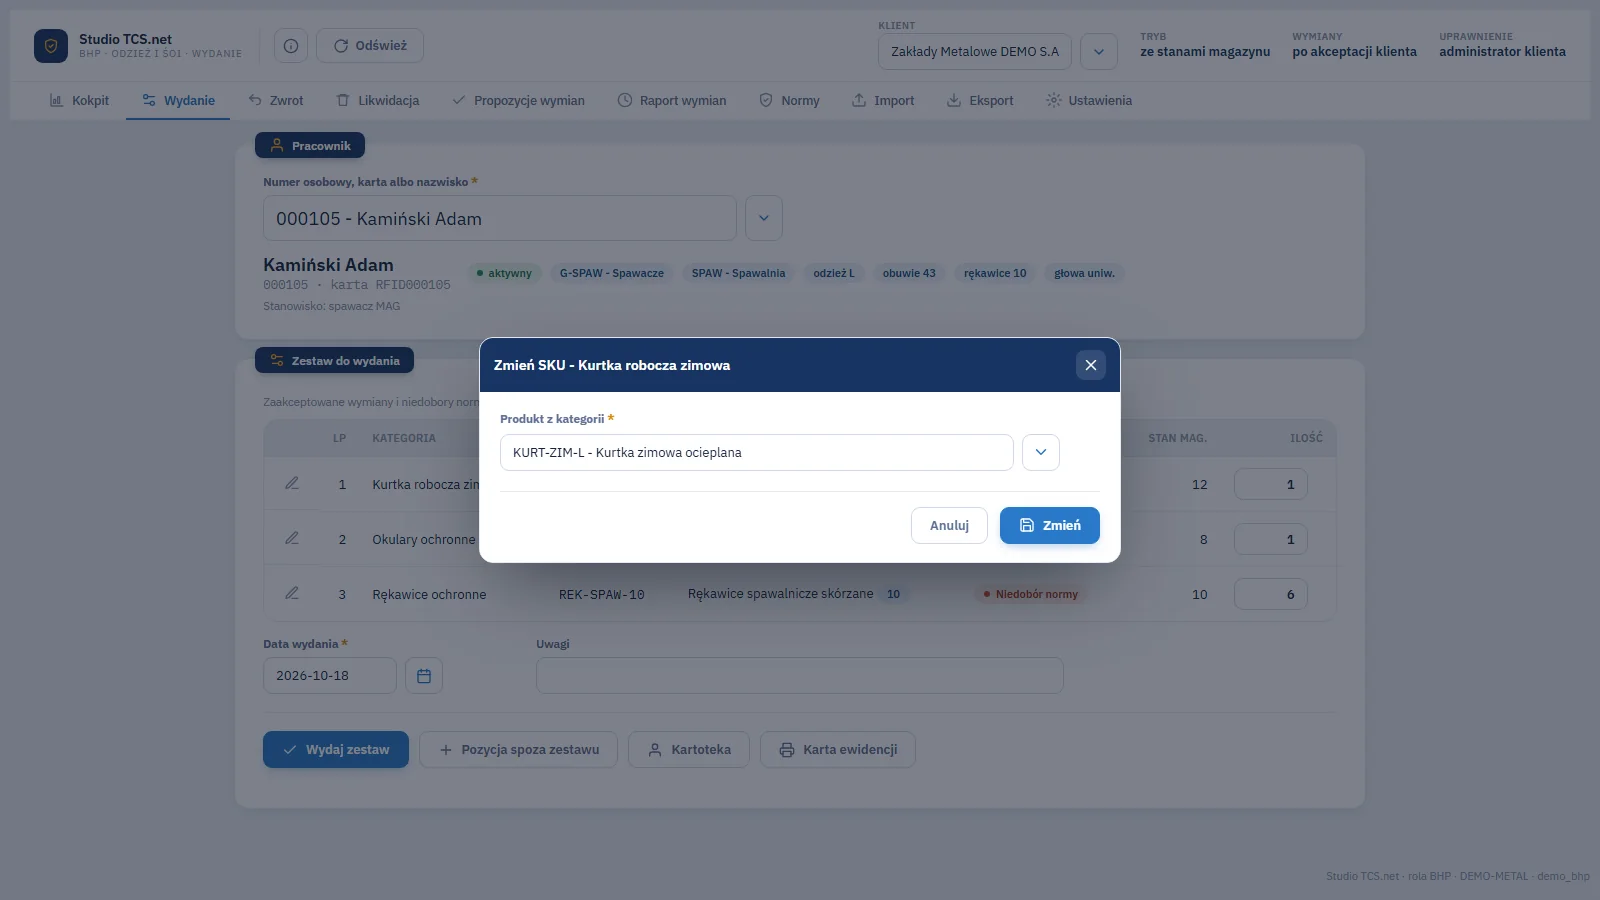
Task: Switch to the Wydanie tab
Action: (178, 101)
